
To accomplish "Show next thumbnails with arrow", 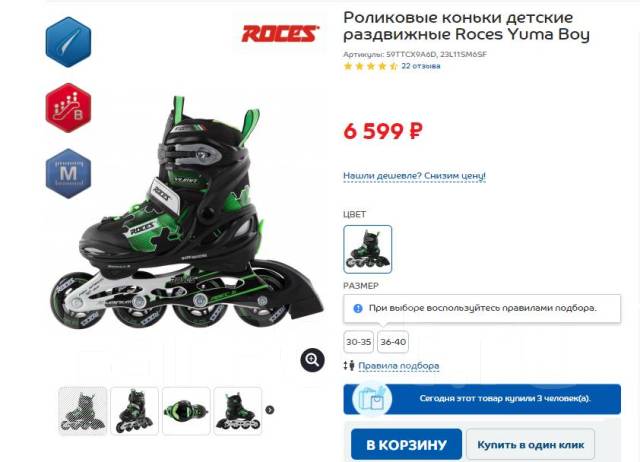I will click(x=270, y=410).
